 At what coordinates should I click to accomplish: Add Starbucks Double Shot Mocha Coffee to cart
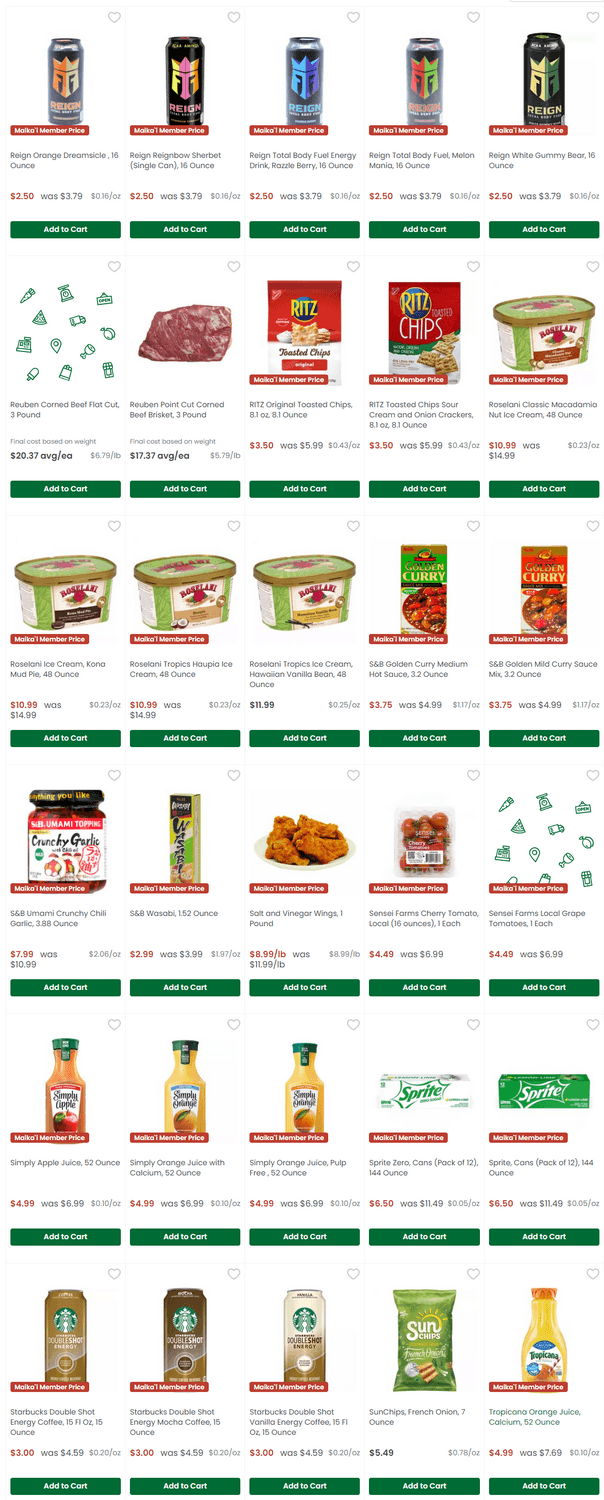point(185,1486)
